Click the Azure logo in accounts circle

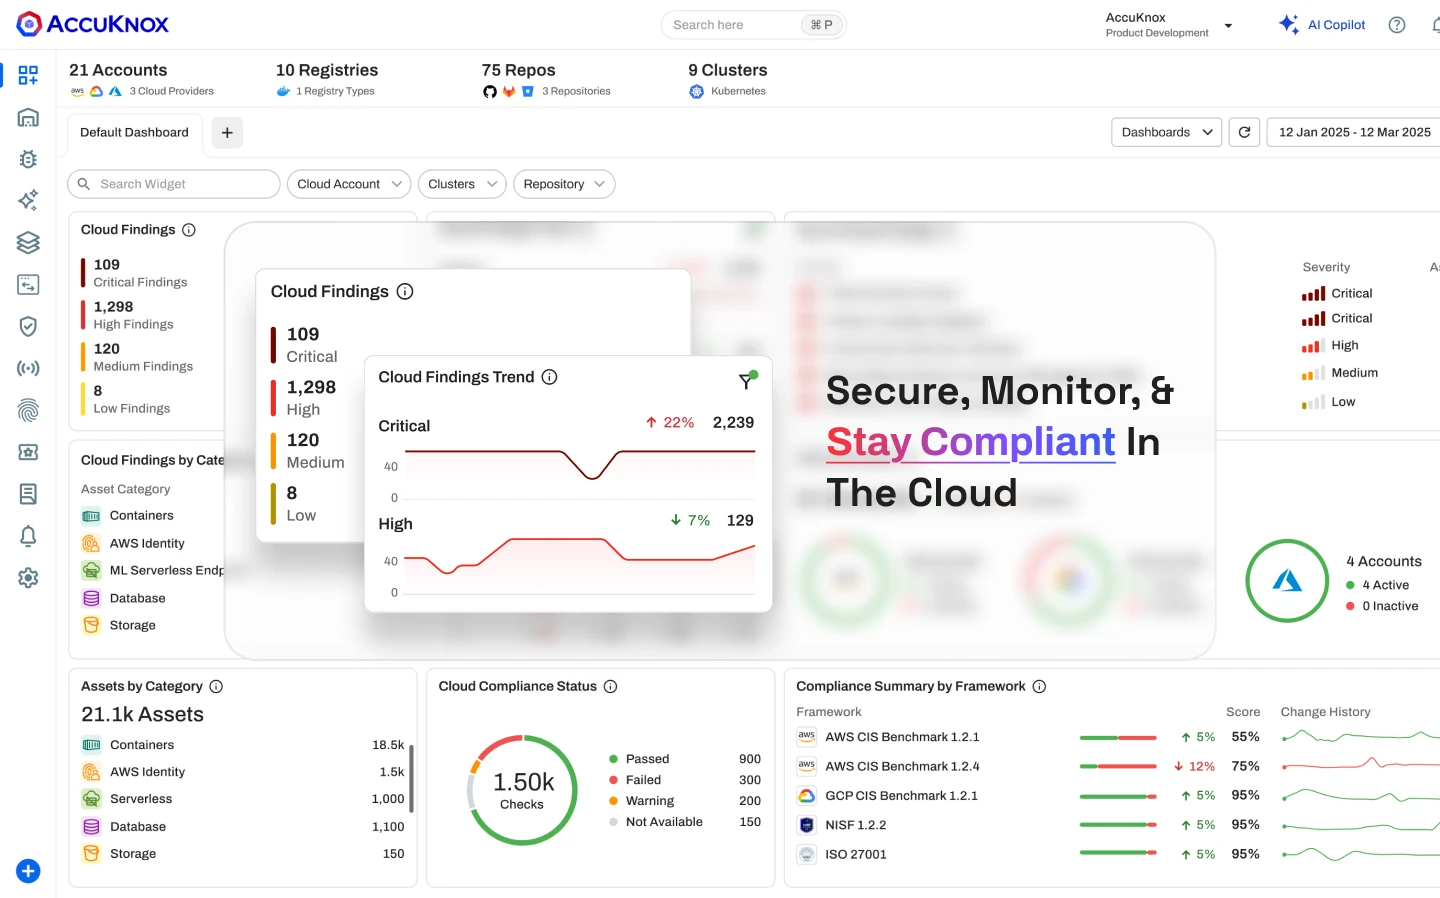click(x=1287, y=581)
